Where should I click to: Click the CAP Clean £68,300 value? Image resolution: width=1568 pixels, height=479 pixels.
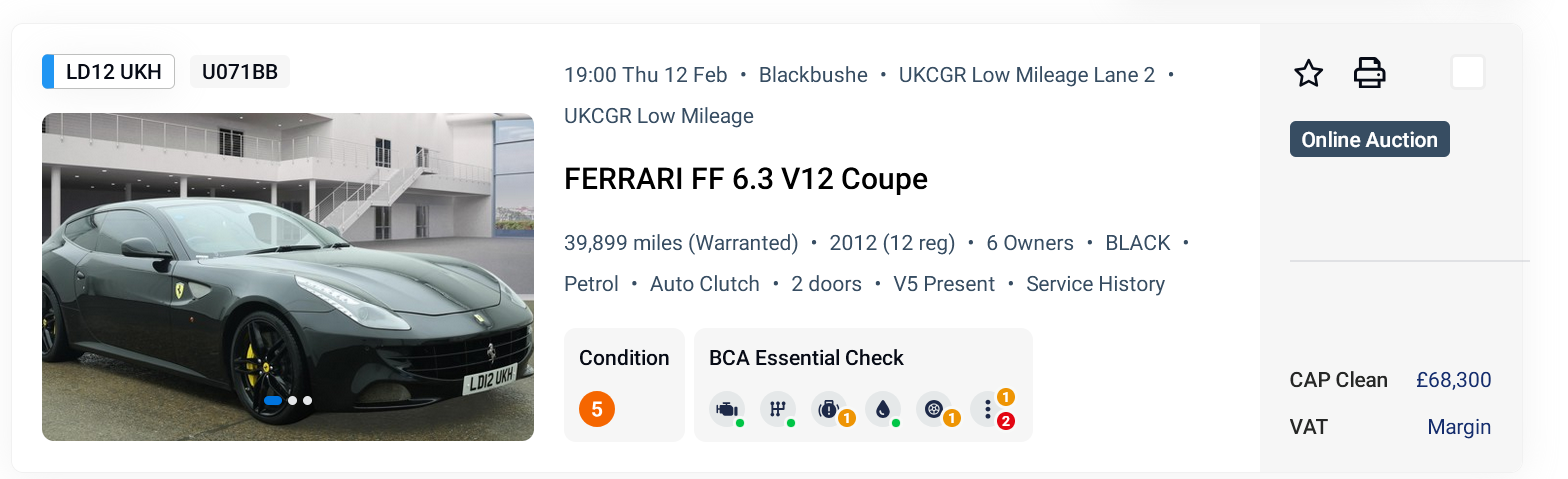click(x=1453, y=380)
